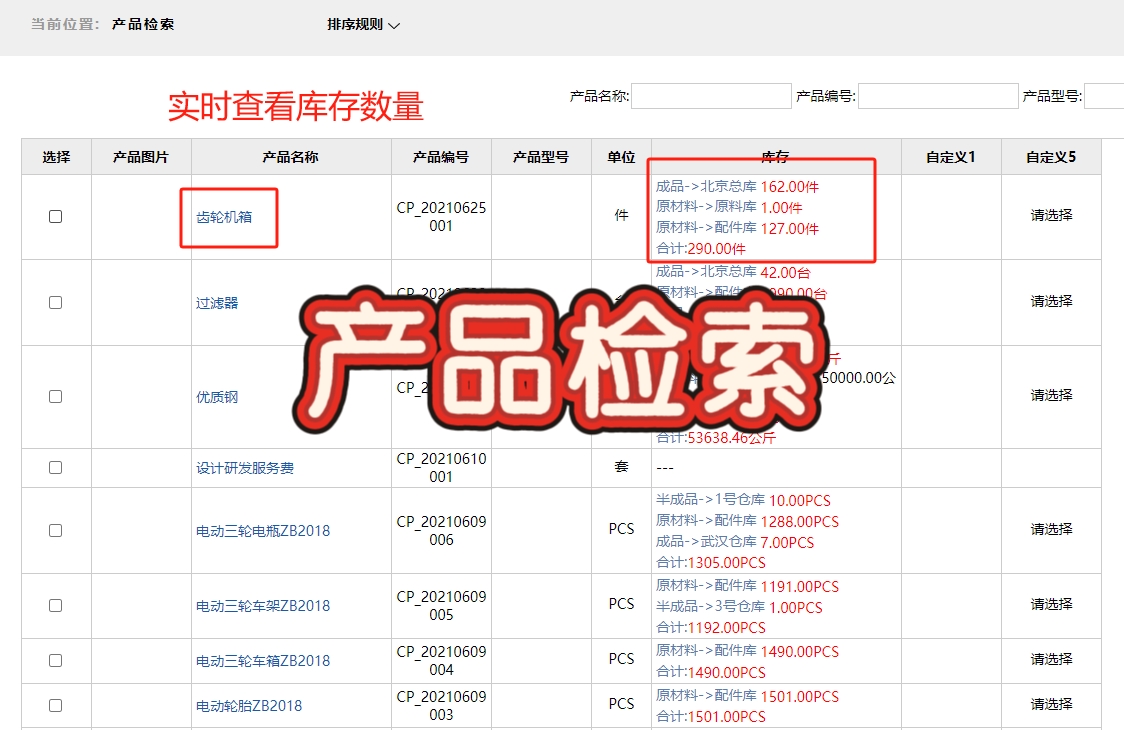Tick the checkbox for 电动三轮电瓶ZB2018

click(55, 531)
